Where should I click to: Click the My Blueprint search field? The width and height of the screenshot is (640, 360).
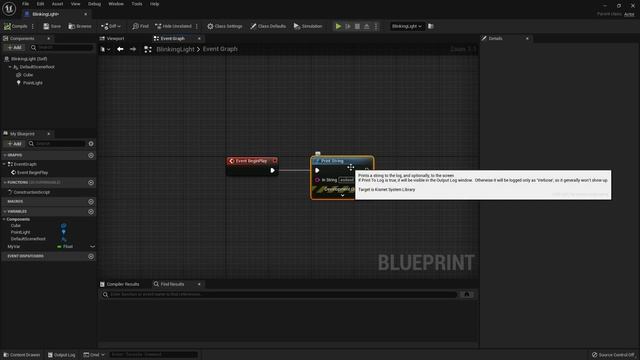57,144
